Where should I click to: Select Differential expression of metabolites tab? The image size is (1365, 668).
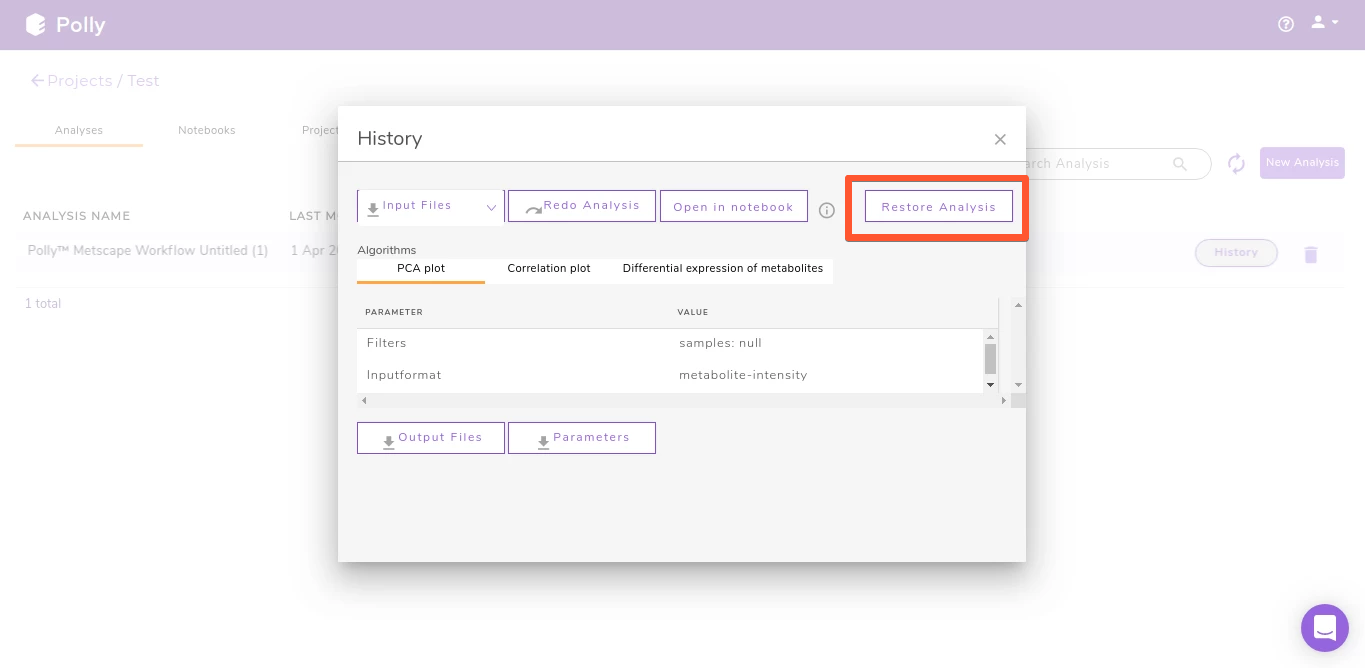click(x=723, y=269)
